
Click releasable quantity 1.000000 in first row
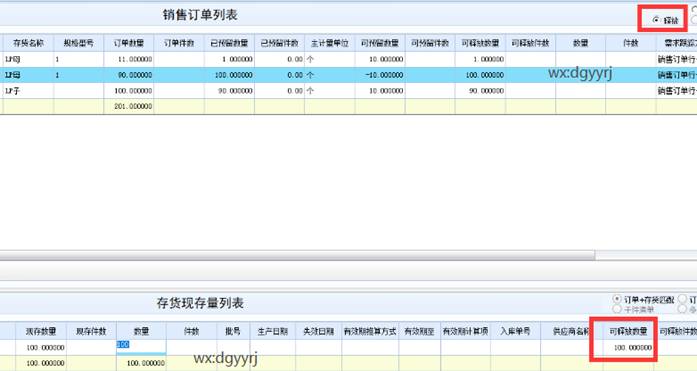(x=480, y=59)
